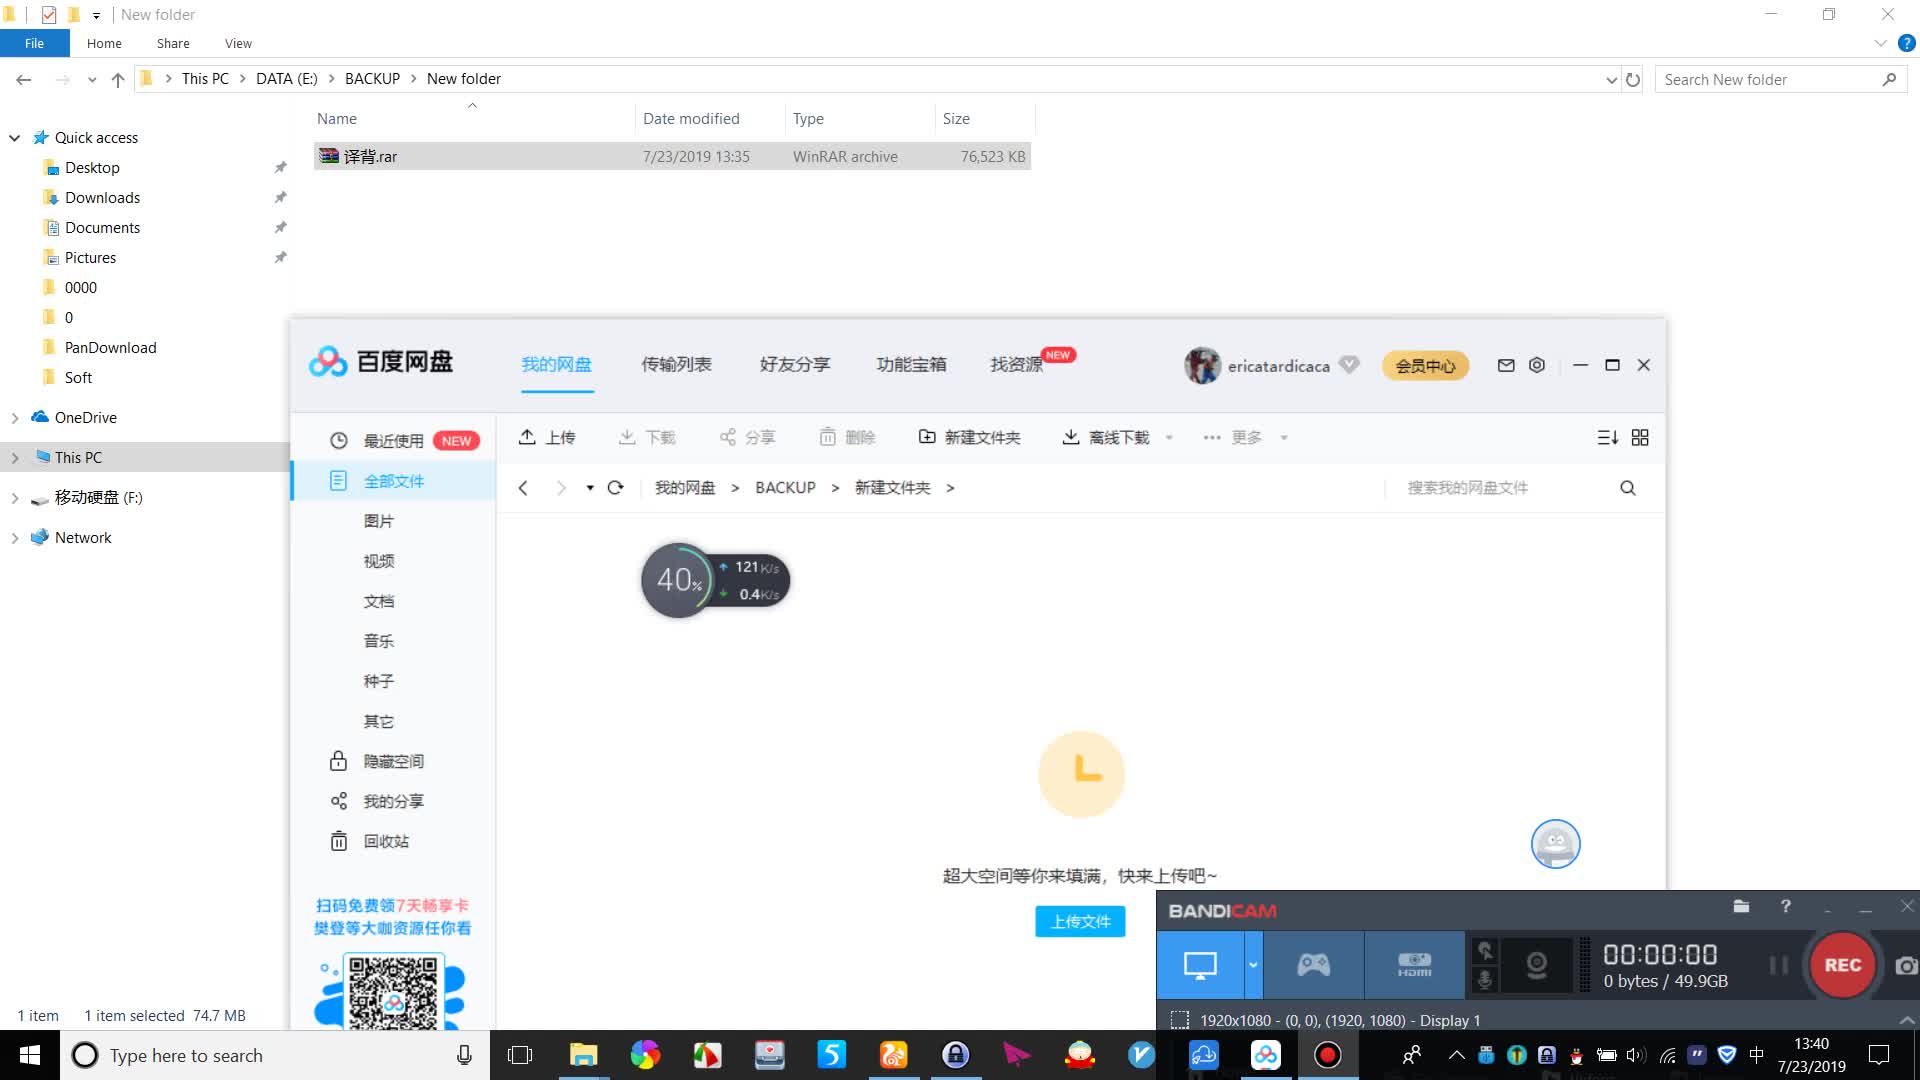Open Task View on the taskbar
The height and width of the screenshot is (1080, 1920).
pos(520,1055)
